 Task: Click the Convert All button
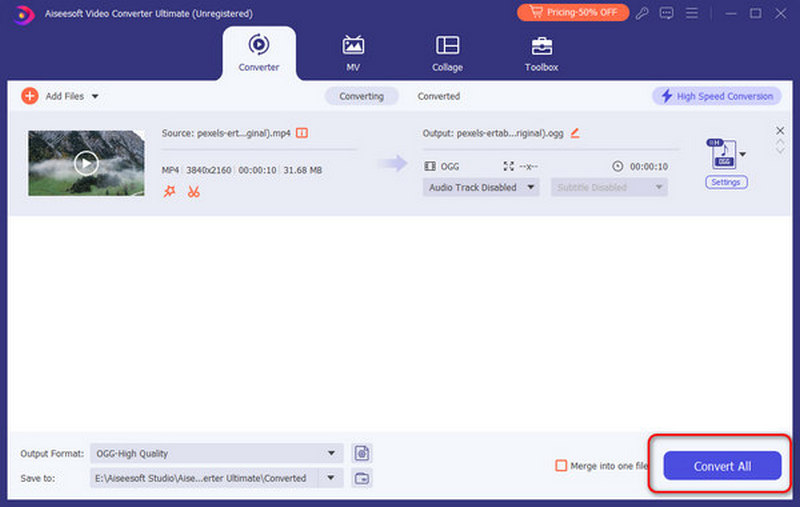[722, 466]
